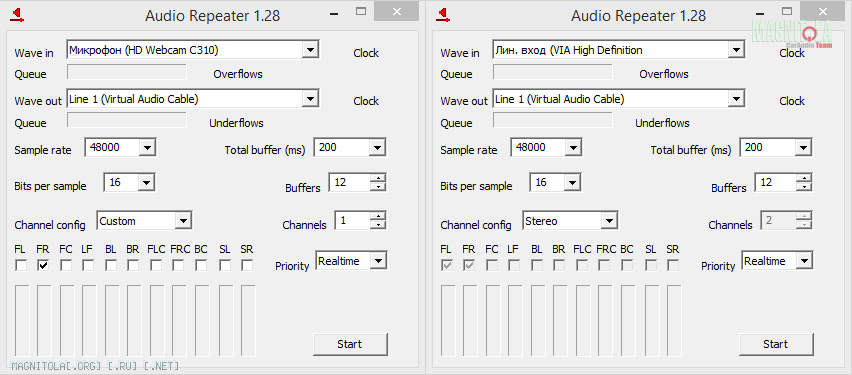The height and width of the screenshot is (375, 852).
Task: Click SR channel checkbox in right window
Action: click(x=673, y=266)
